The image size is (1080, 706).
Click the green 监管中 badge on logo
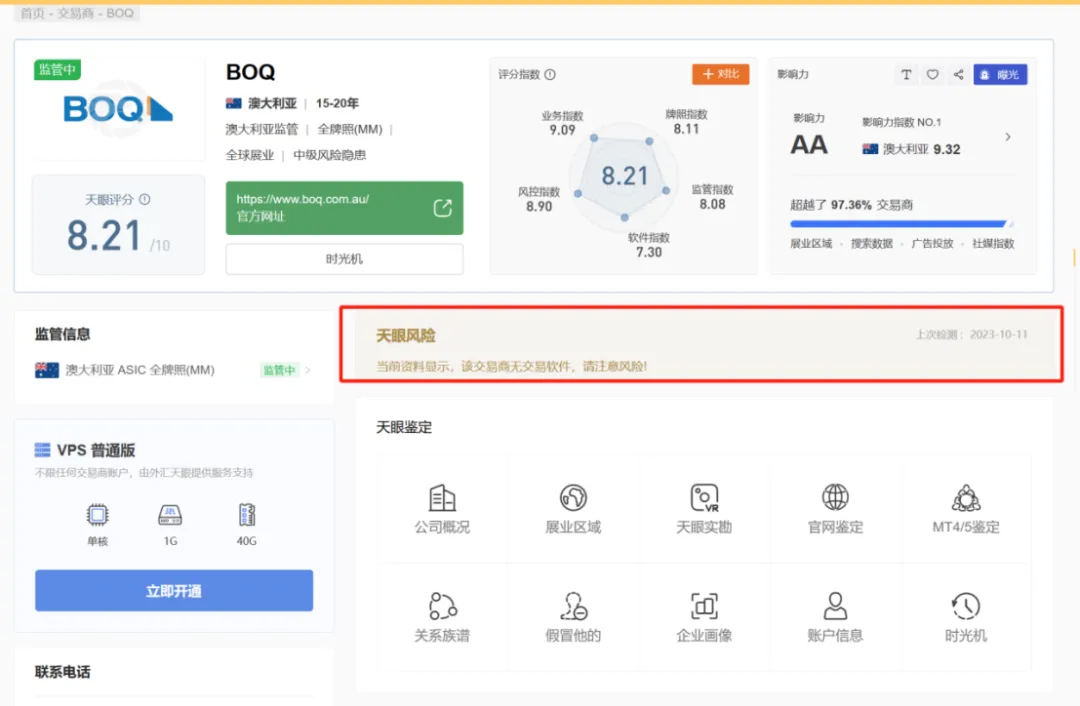pyautogui.click(x=57, y=70)
